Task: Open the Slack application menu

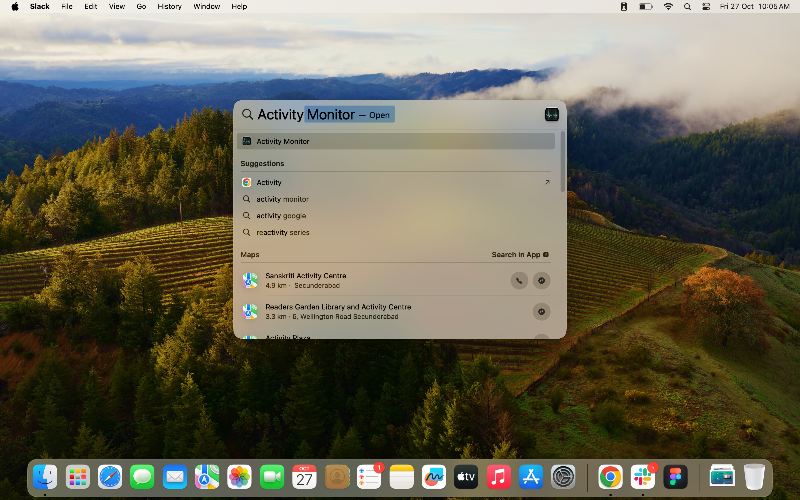Action: [x=39, y=7]
